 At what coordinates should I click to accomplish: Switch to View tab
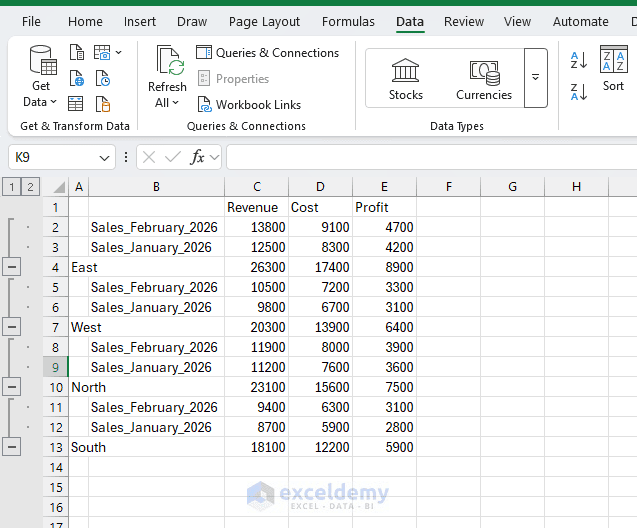point(517,22)
